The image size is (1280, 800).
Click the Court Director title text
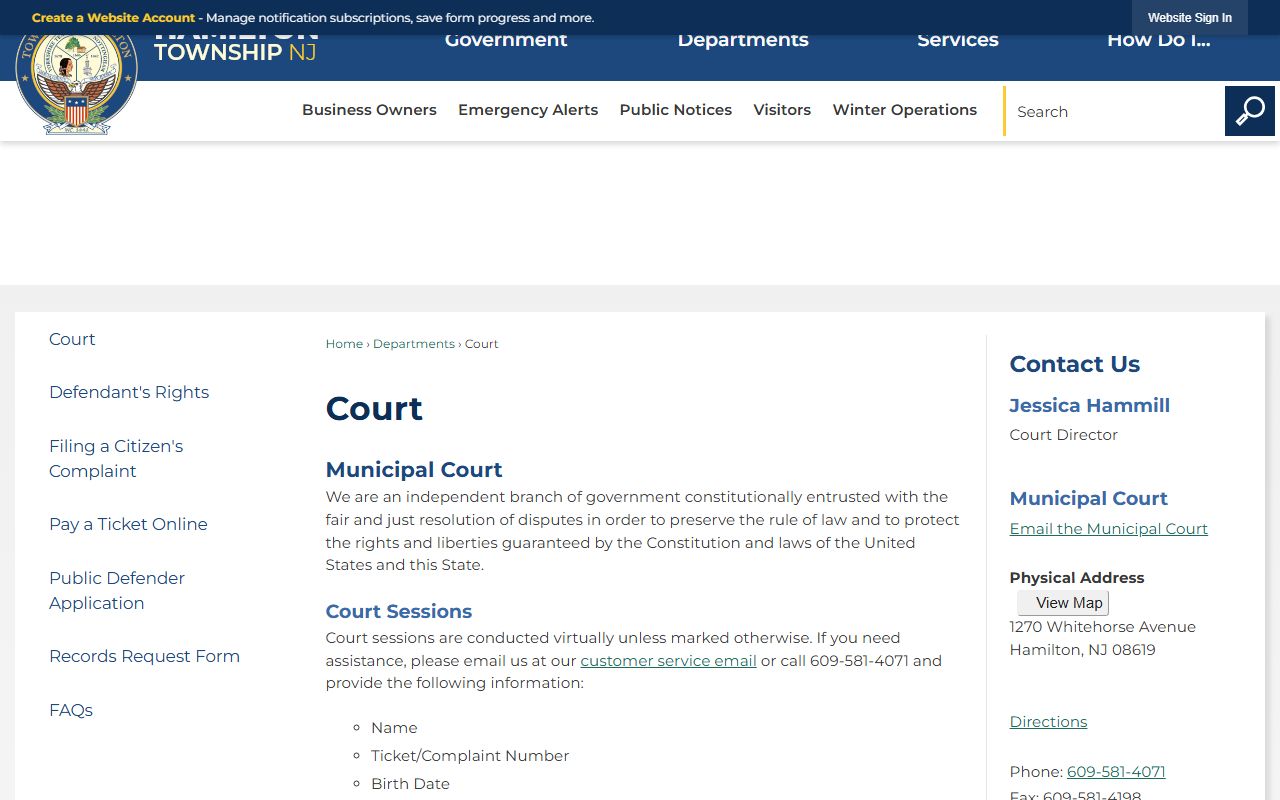[1063, 435]
